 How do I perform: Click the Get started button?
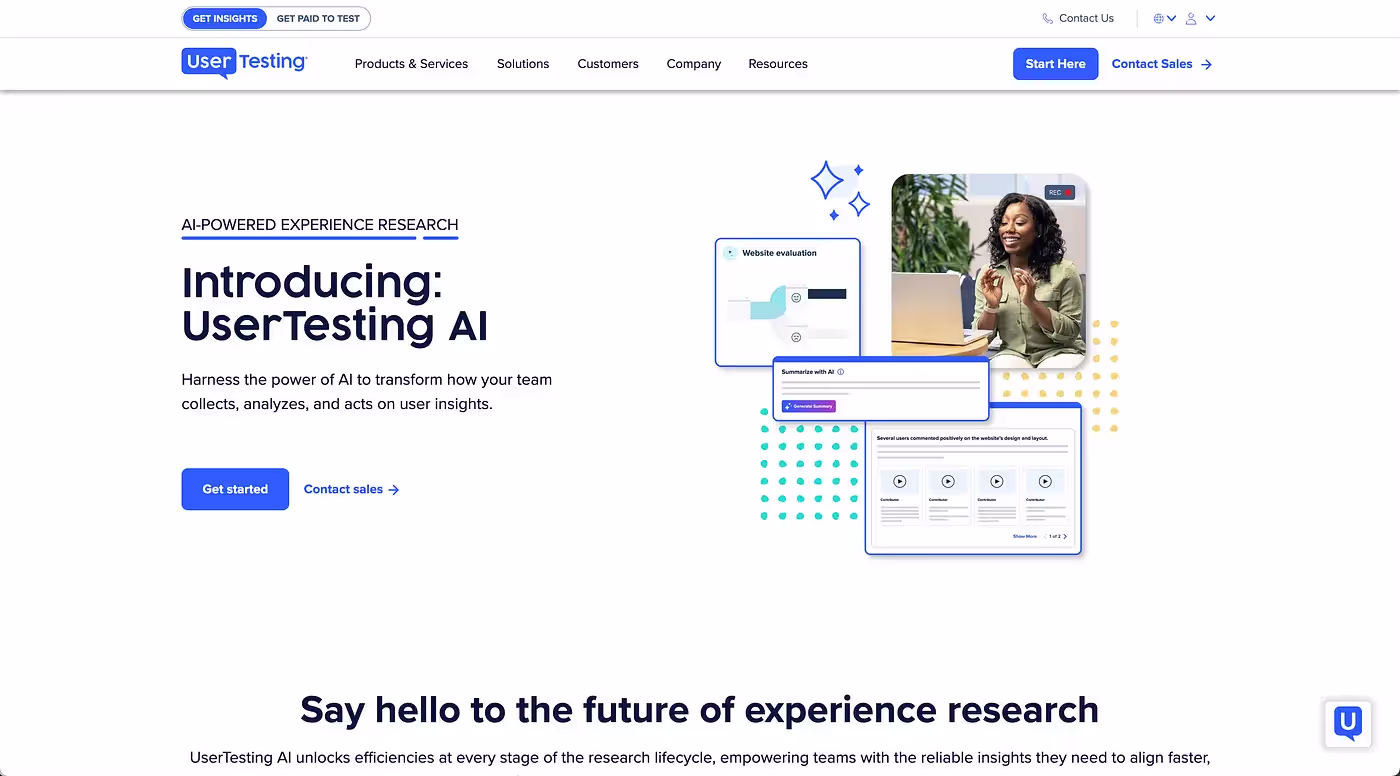pos(235,489)
